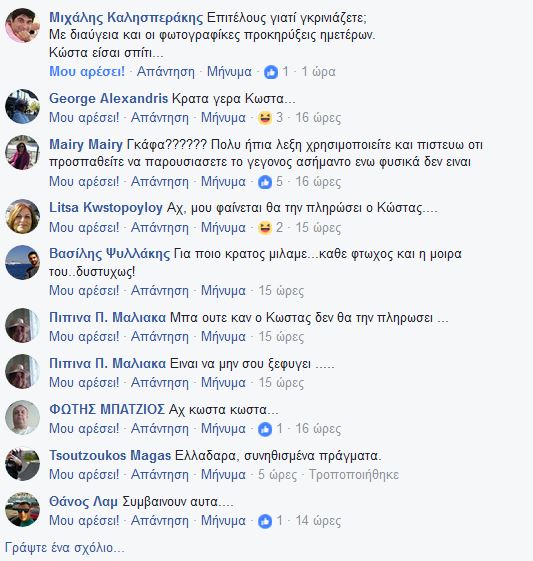Toggle the highlighted 'Μου αρέσει!' on Μιχάλης Καλησπεράκης comment
The image size is (533, 561).
click(87, 72)
